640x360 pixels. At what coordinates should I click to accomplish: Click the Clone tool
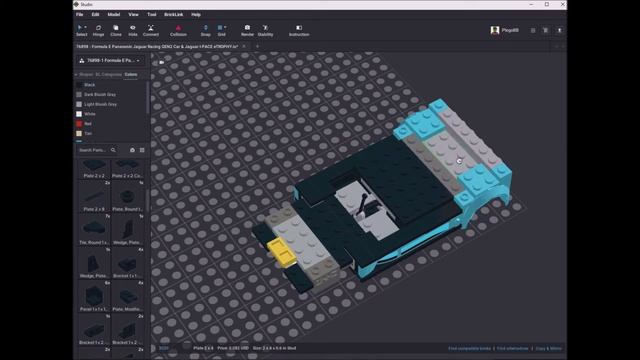click(116, 30)
